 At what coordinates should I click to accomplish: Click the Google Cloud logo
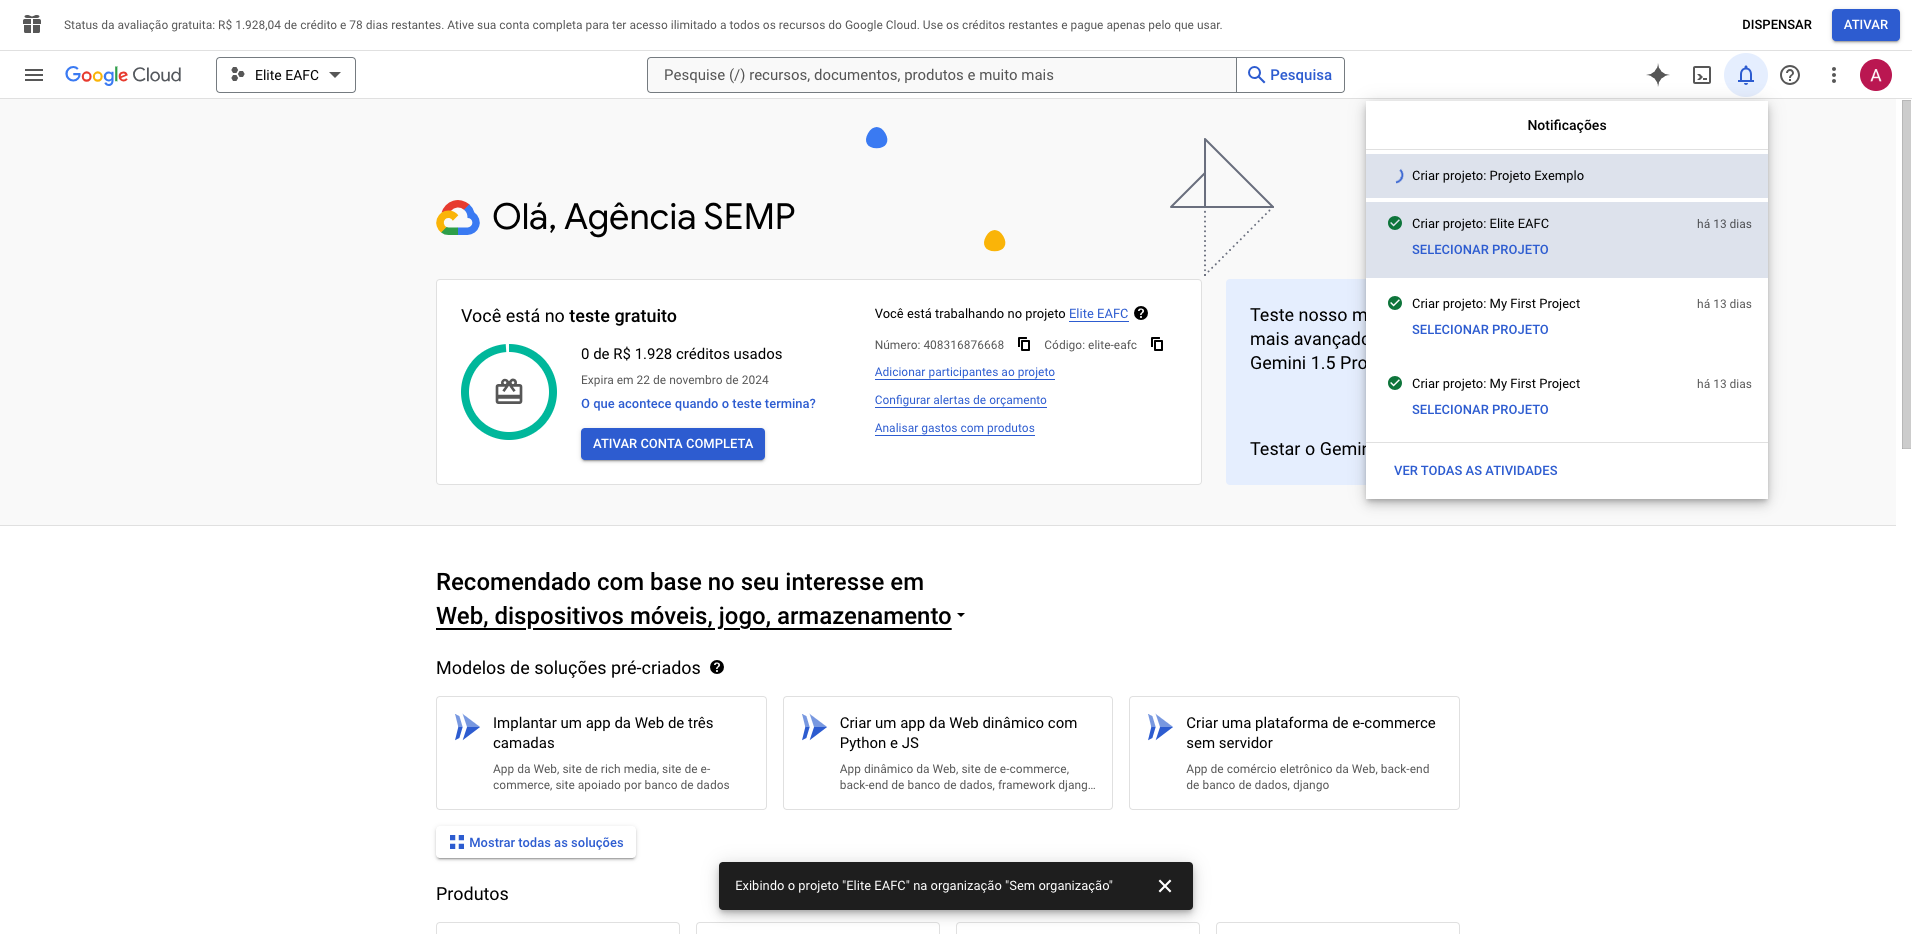coord(123,75)
